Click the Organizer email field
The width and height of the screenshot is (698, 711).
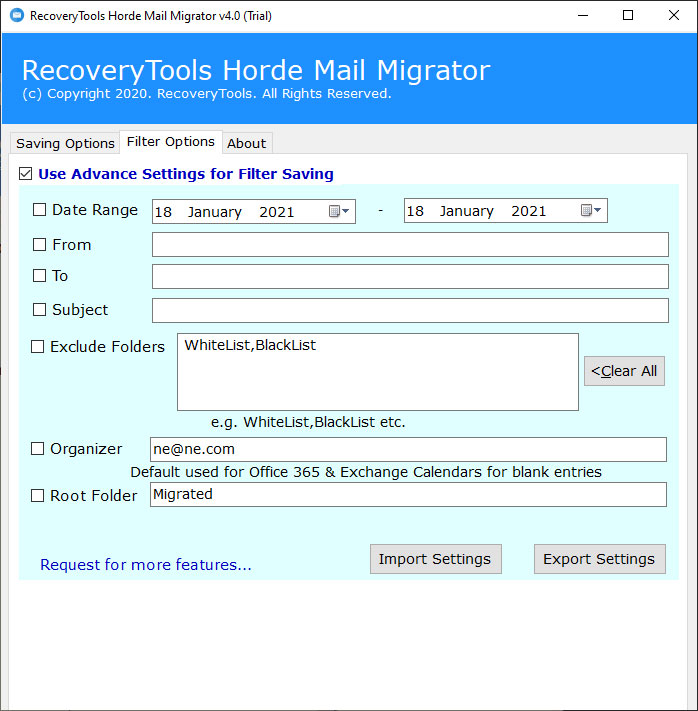[x=408, y=449]
